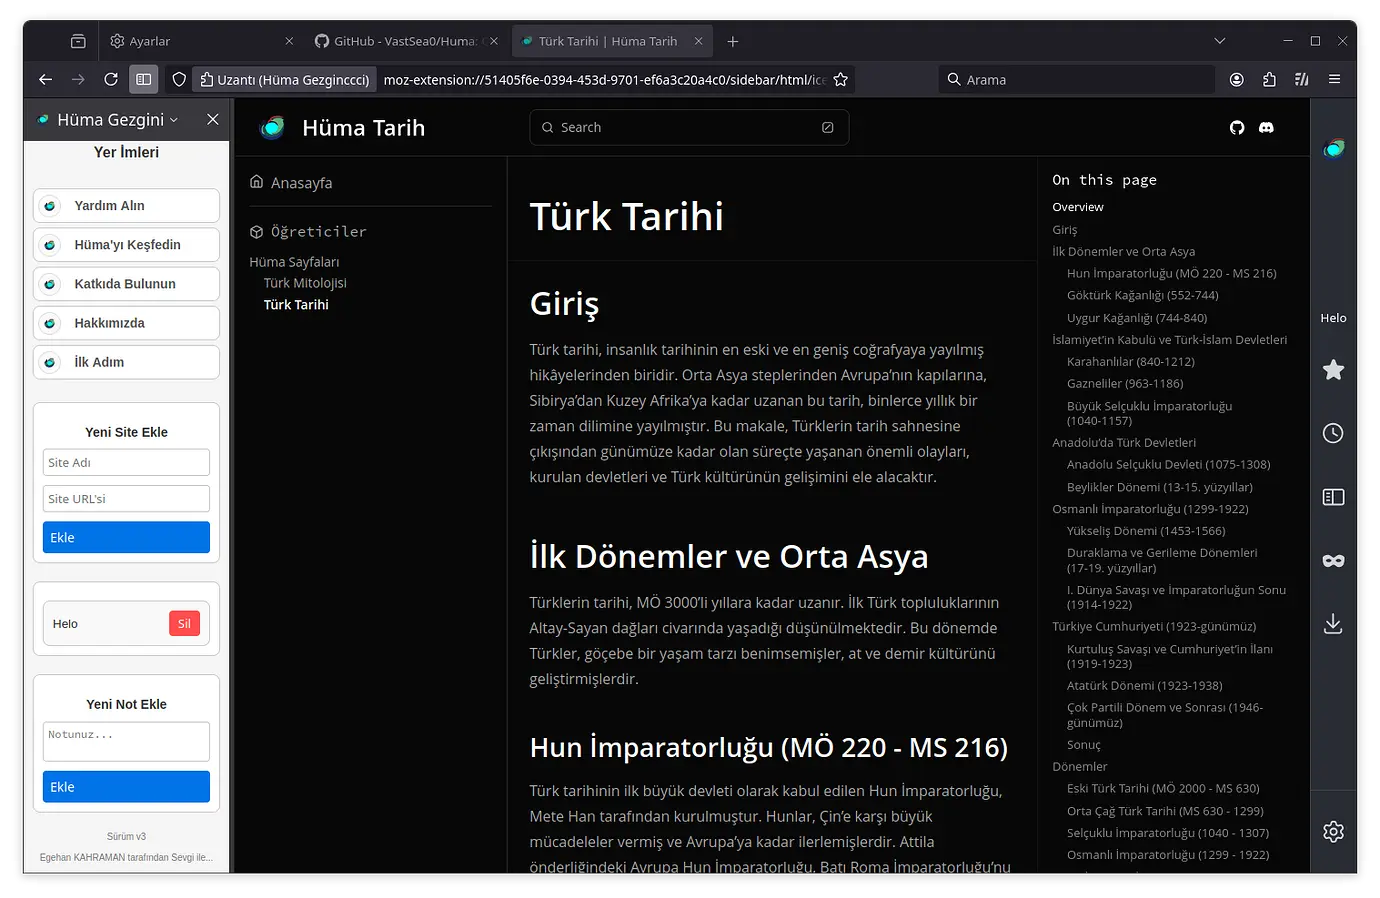
Task: Expand the list all tabs chevron
Action: pos(1220,41)
